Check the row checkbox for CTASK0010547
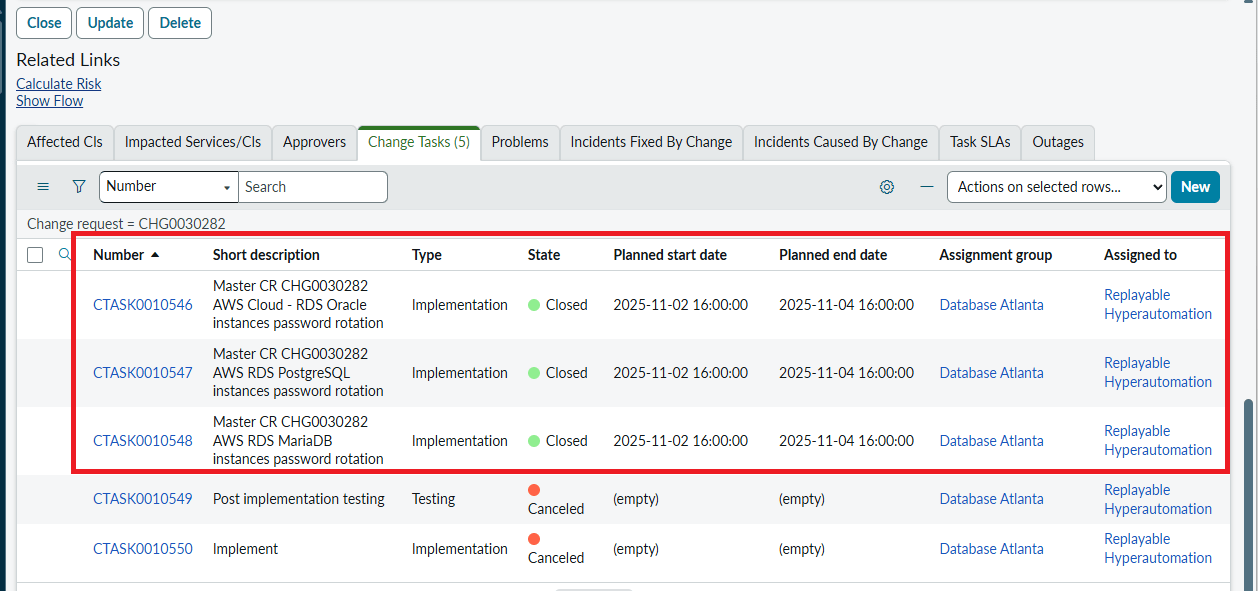Image resolution: width=1258 pixels, height=591 pixels. coord(35,372)
